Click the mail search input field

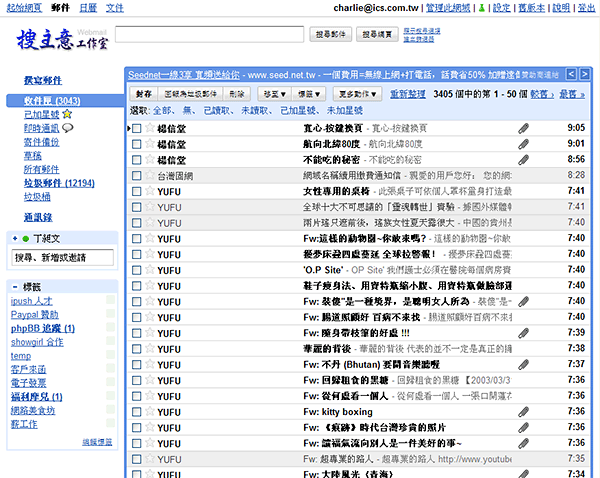click(209, 34)
